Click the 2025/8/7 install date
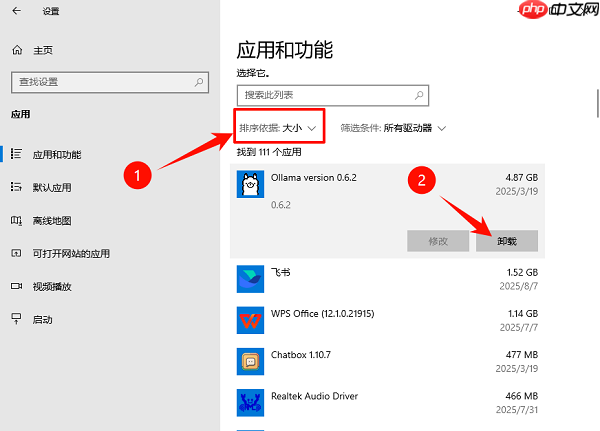600x431 pixels. [x=518, y=286]
